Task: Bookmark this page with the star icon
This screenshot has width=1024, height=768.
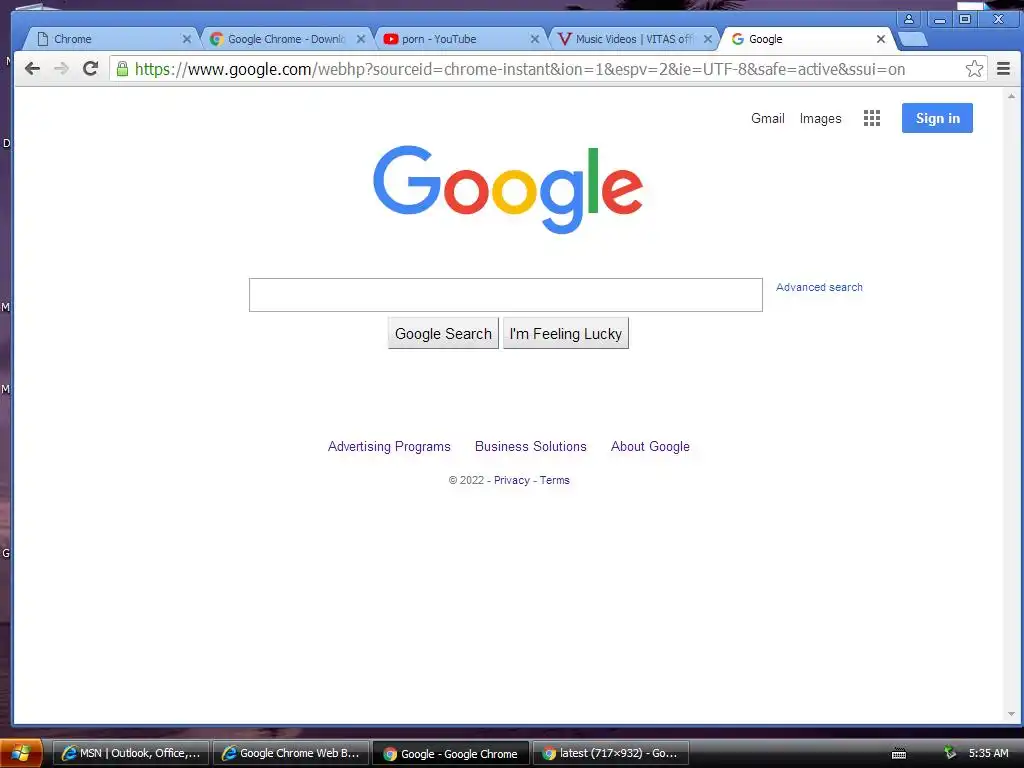Action: (974, 69)
